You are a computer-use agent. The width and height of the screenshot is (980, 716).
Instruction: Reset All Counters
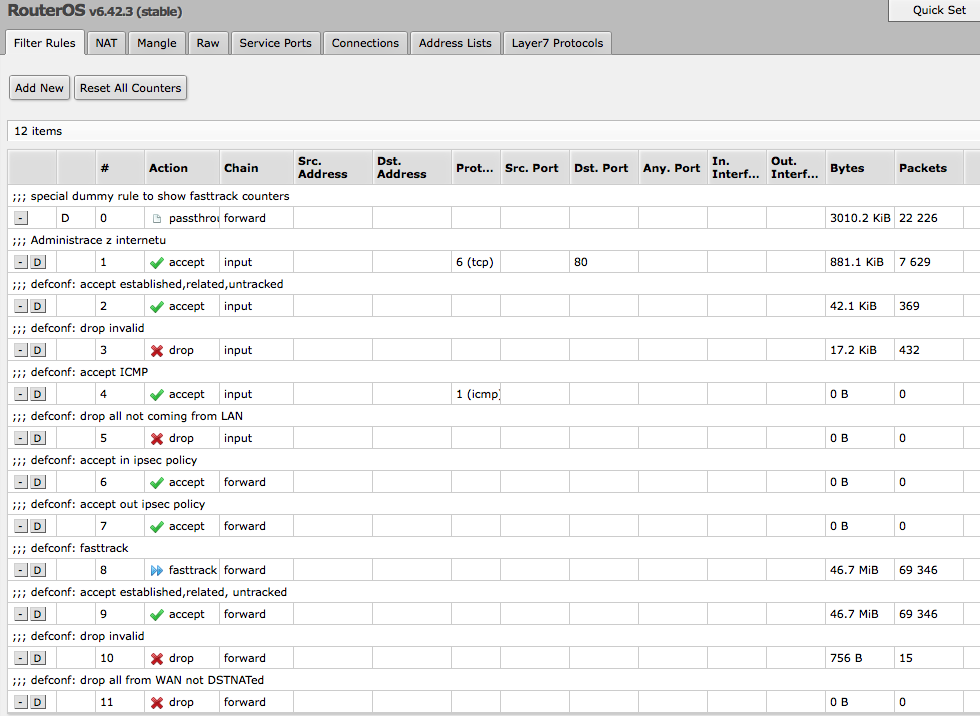coord(131,88)
